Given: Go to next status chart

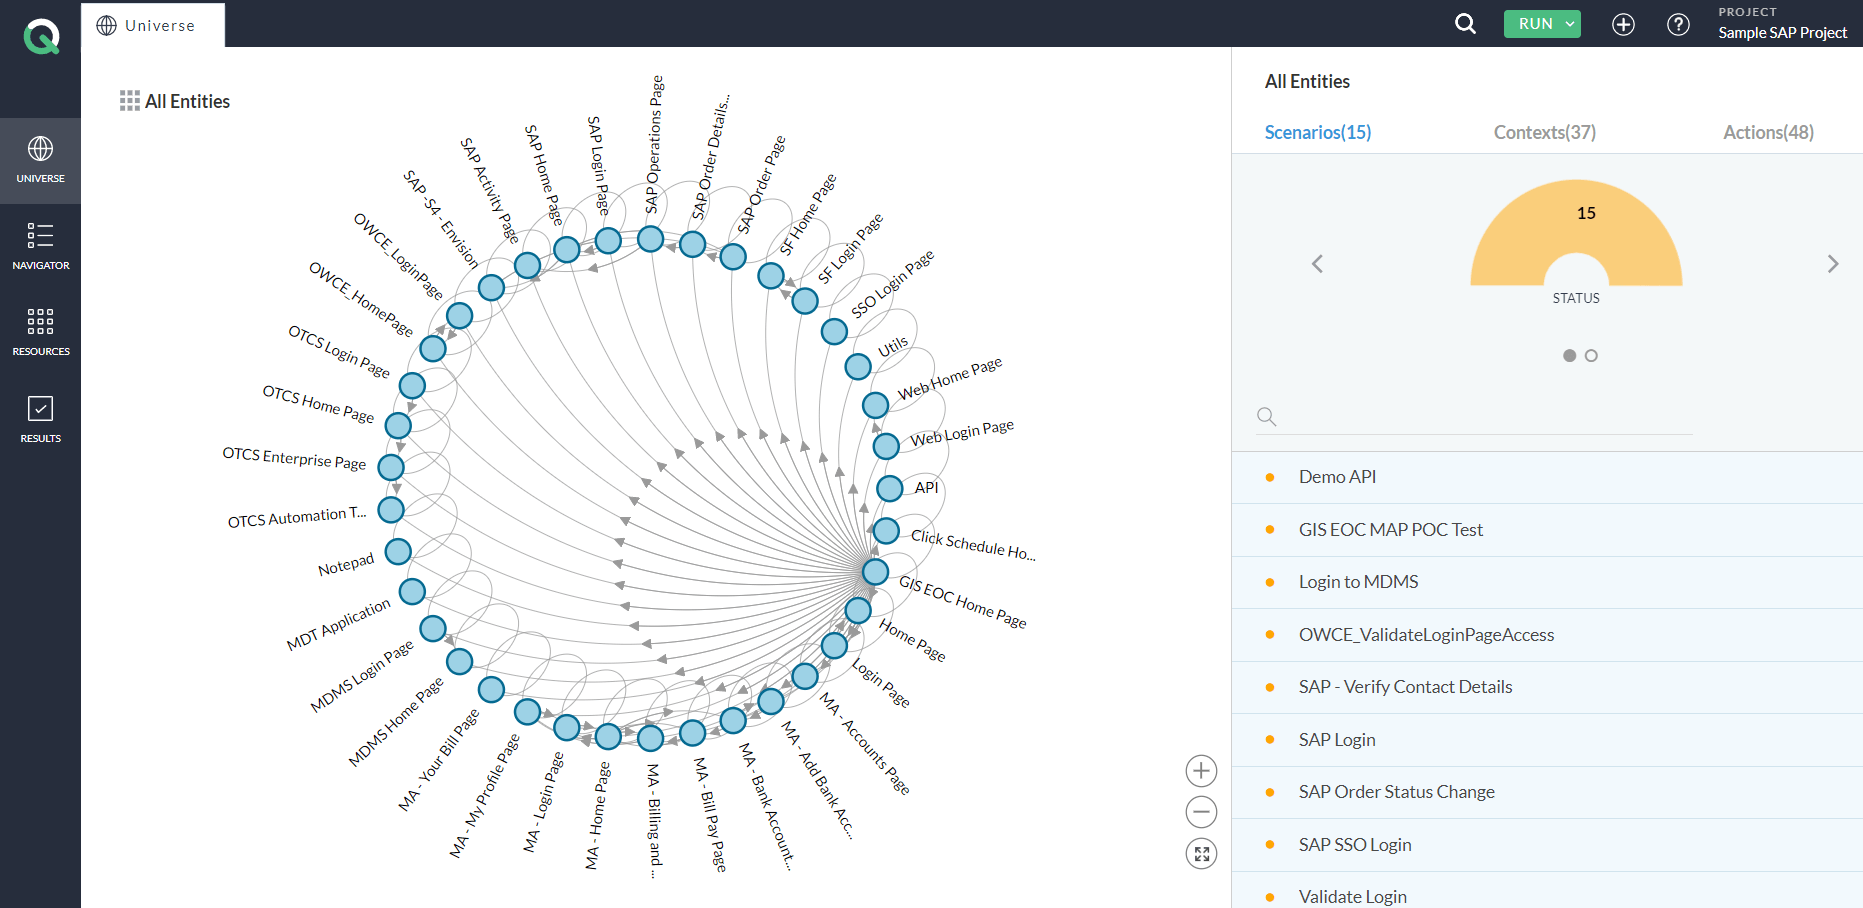Looking at the screenshot, I should [1833, 264].
